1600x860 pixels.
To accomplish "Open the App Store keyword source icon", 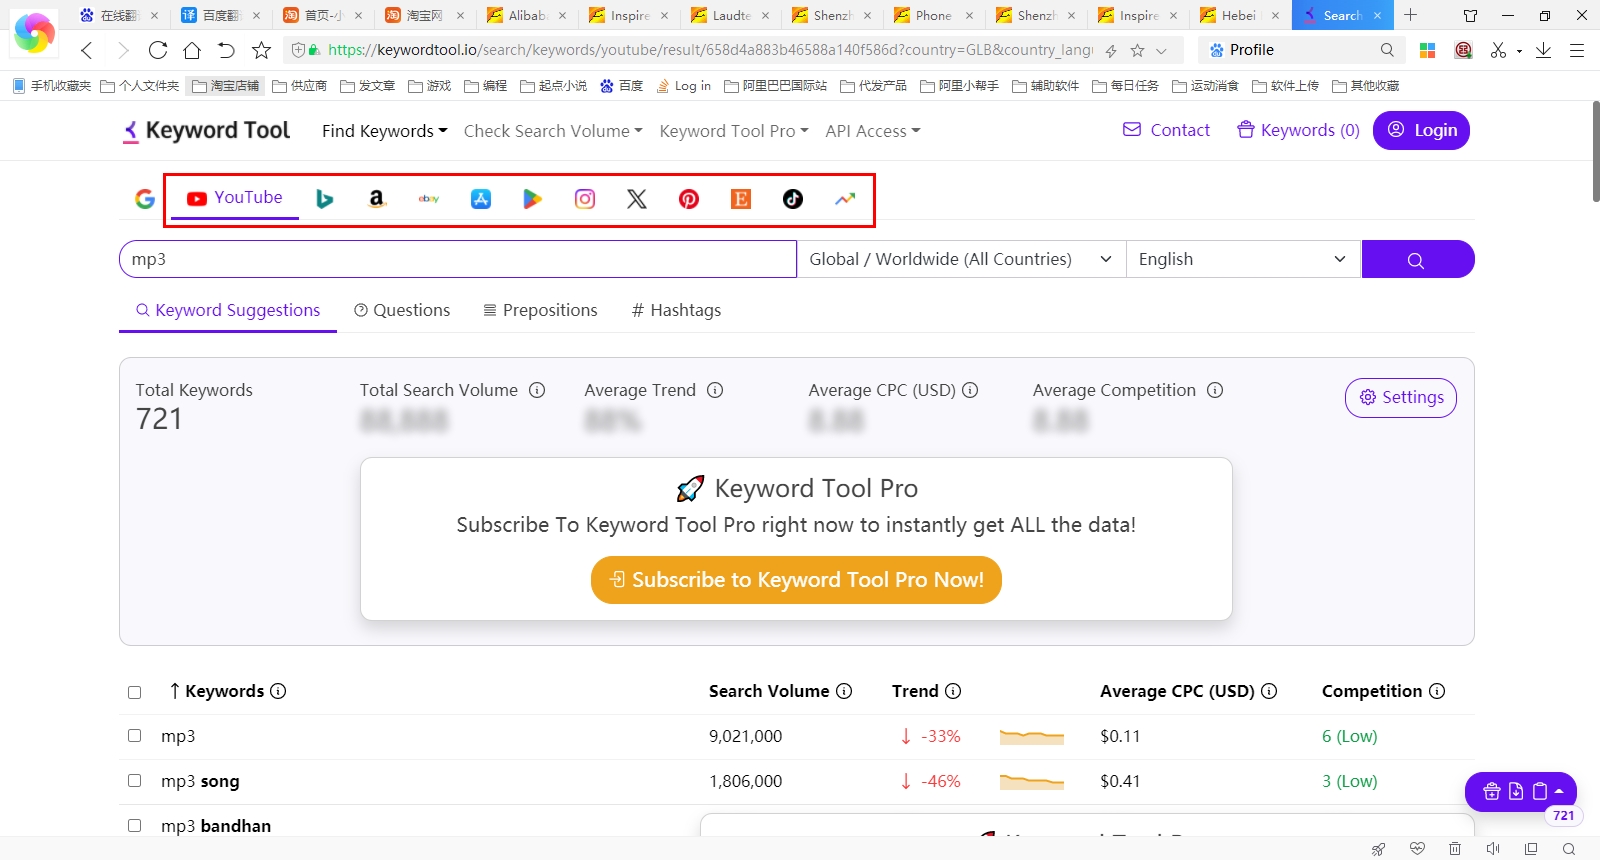I will point(481,199).
